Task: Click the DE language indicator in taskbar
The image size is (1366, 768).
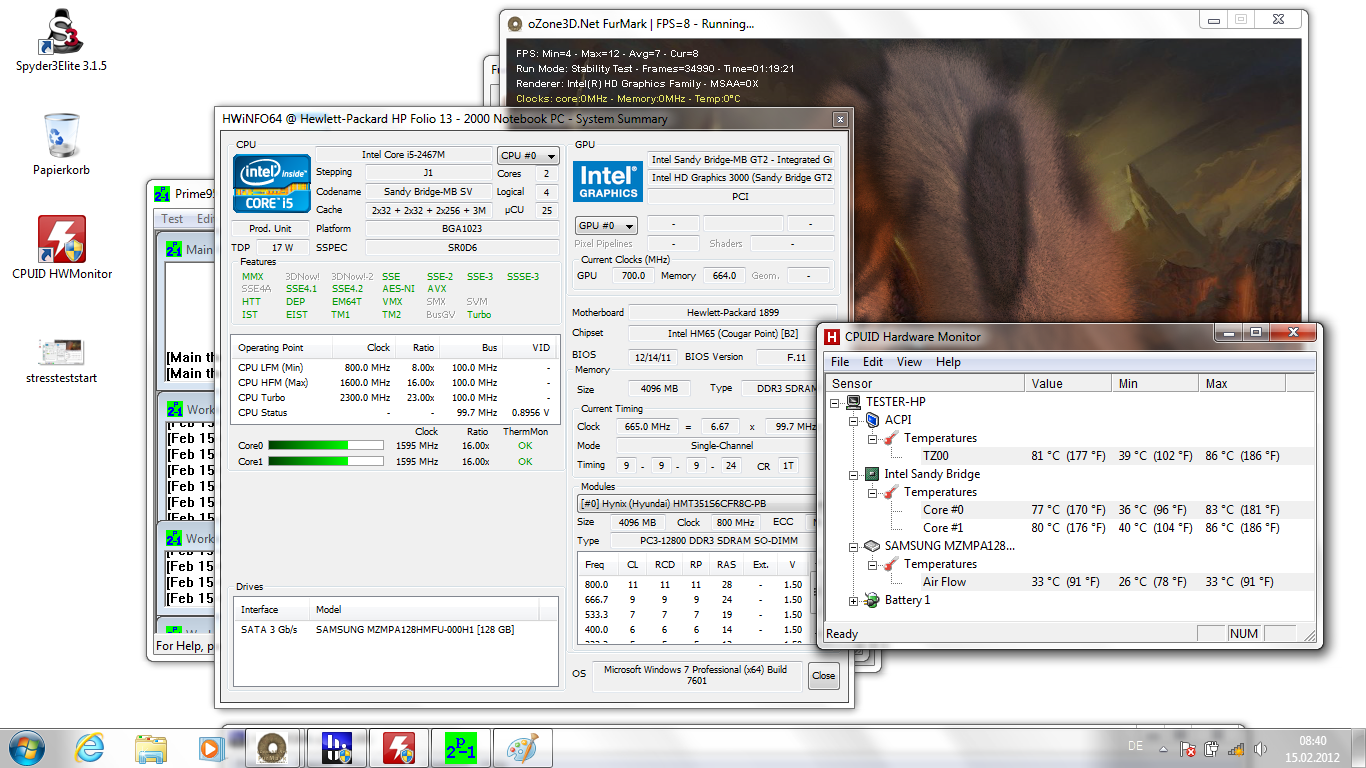Action: pyautogui.click(x=1135, y=747)
